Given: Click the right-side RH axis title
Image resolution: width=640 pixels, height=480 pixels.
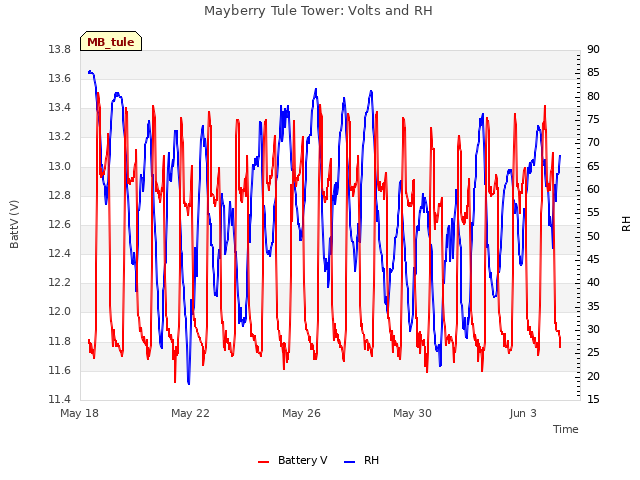Looking at the screenshot, I should coord(626,224).
